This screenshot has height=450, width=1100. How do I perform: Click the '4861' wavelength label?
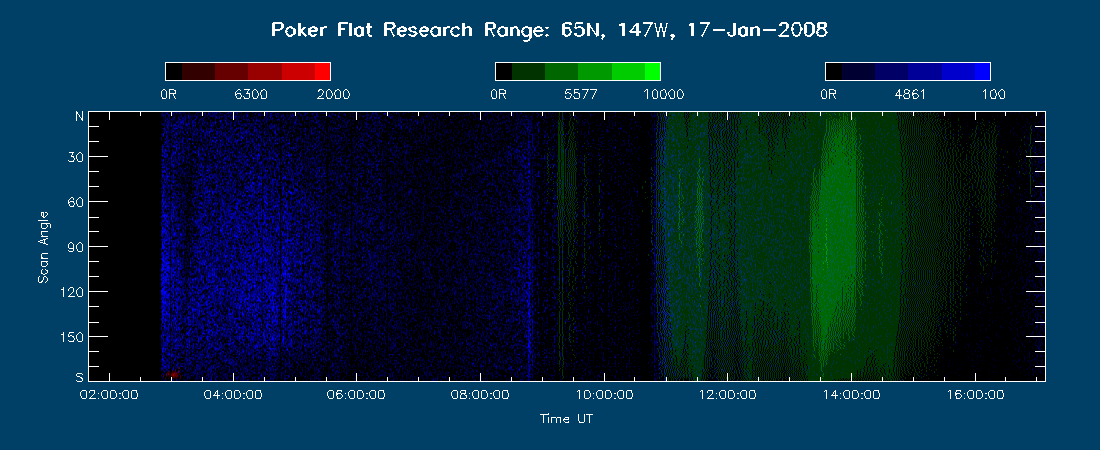click(x=911, y=95)
